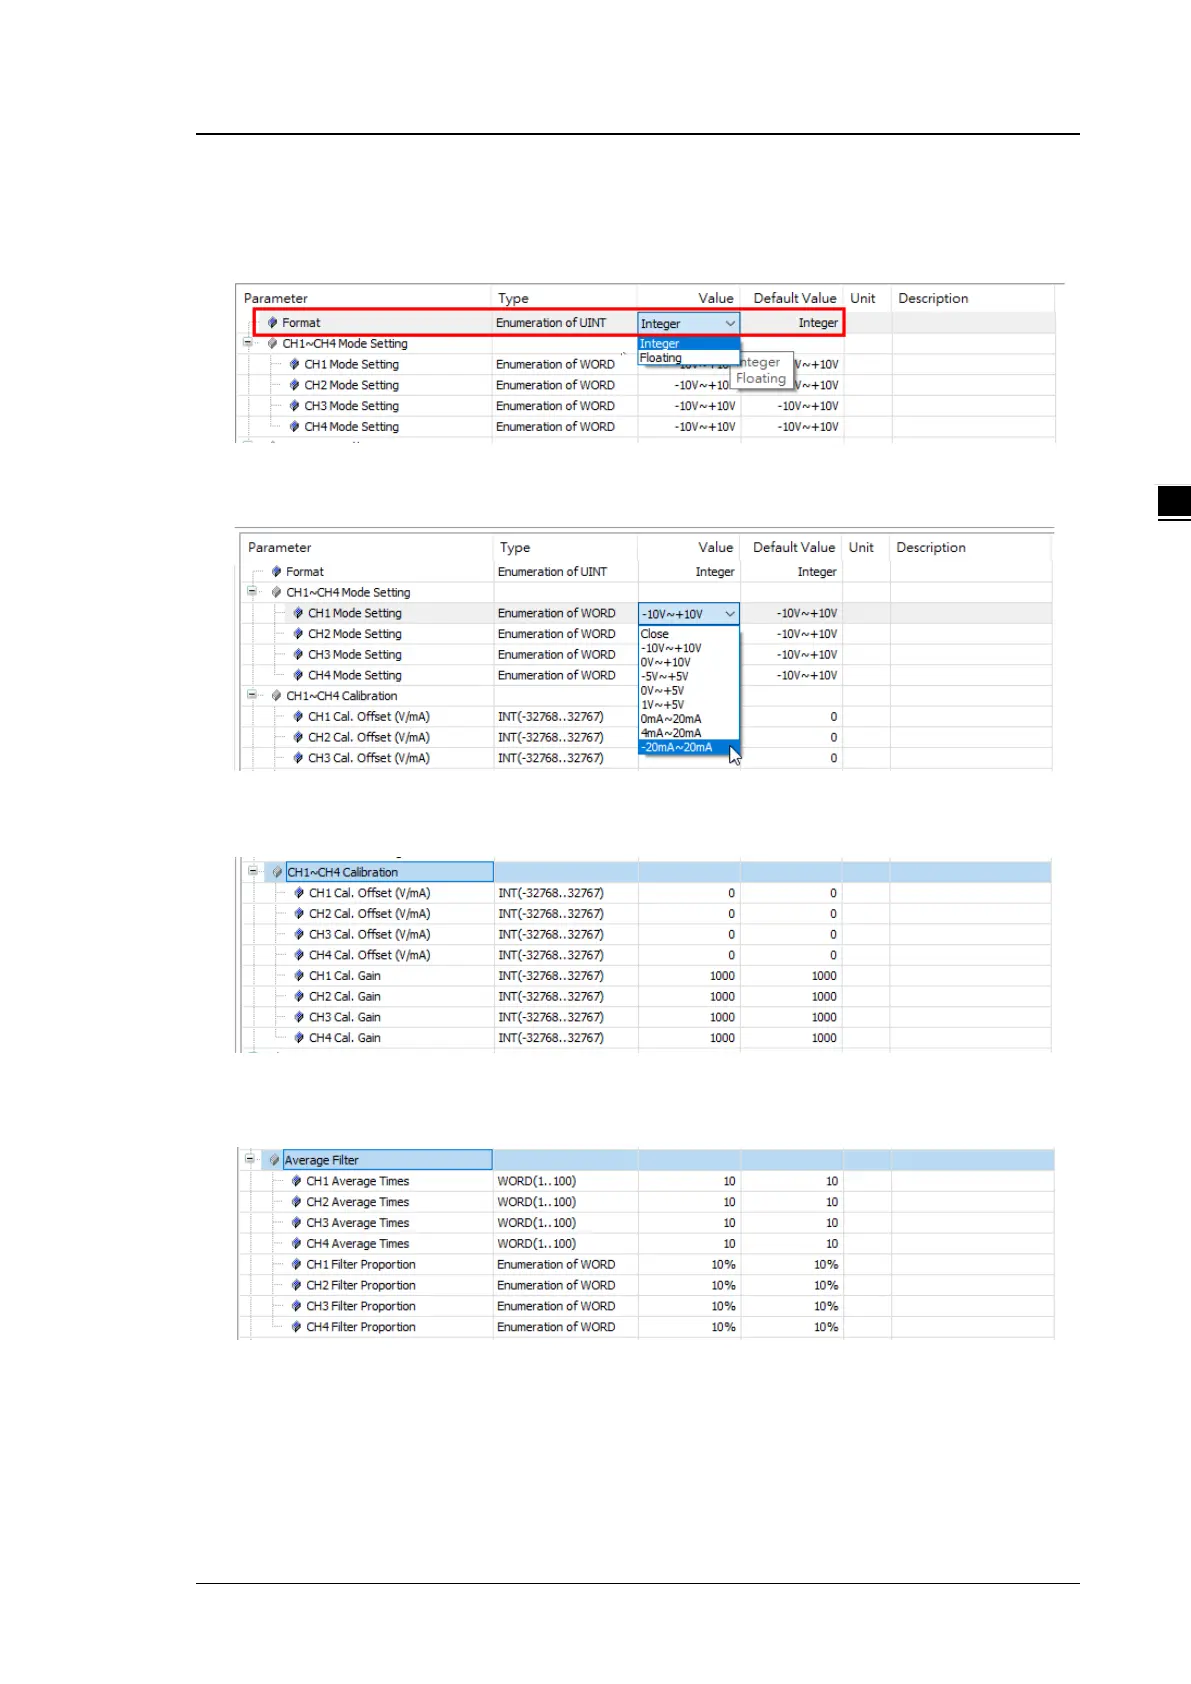Click CH1 Cal. Gain icon
This screenshot has height=1684, width=1191.
[299, 976]
